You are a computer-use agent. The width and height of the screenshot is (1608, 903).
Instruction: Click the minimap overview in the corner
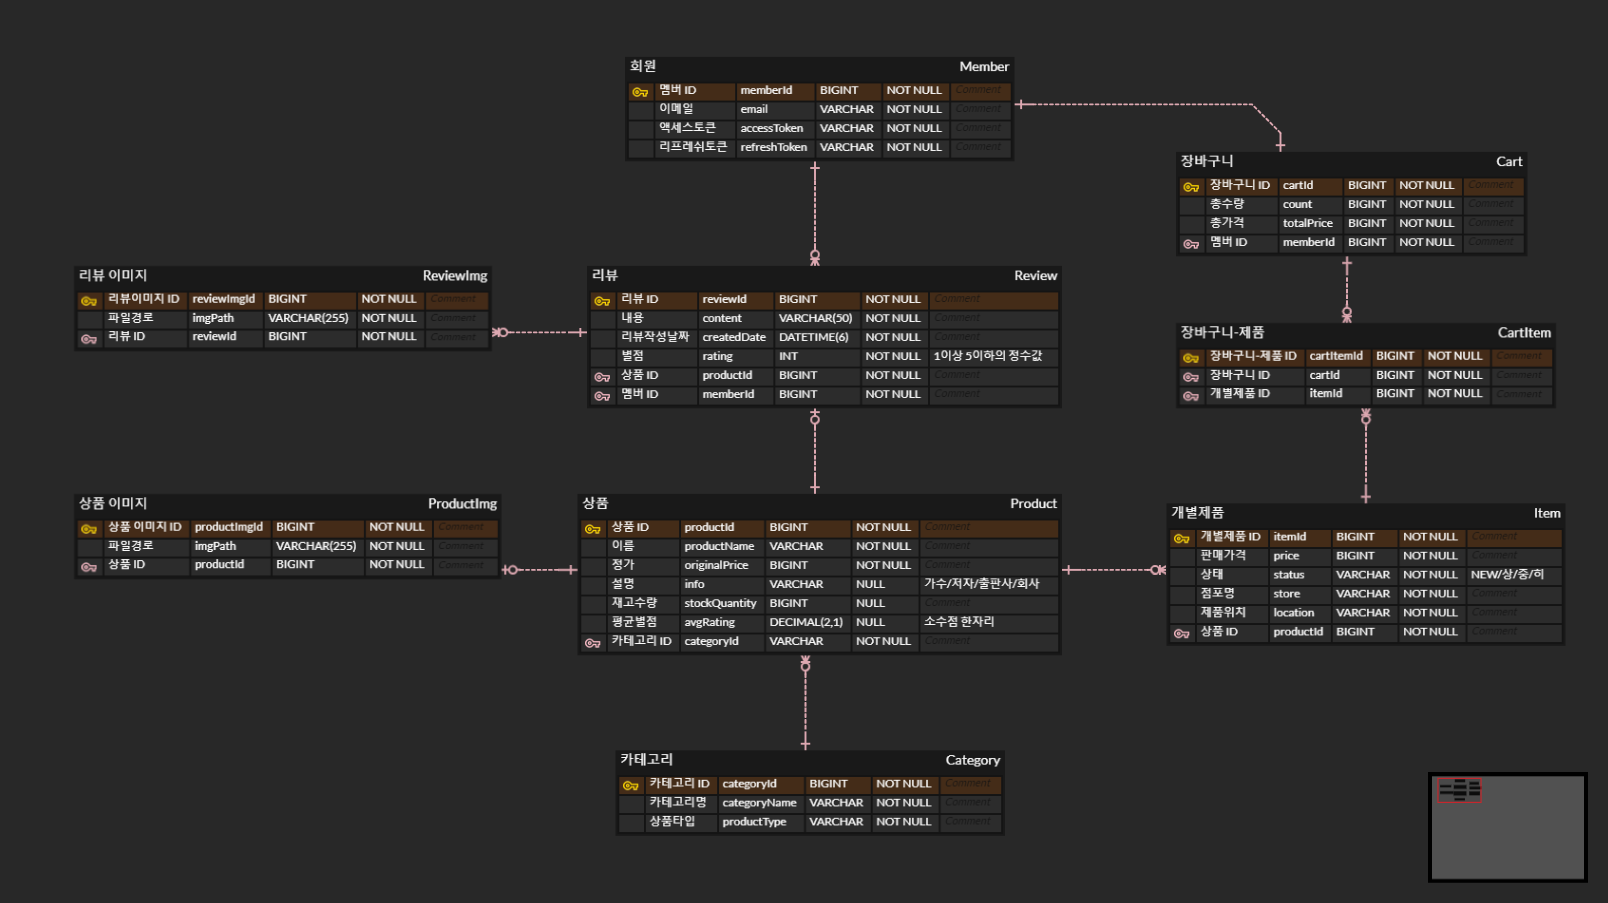[1508, 827]
